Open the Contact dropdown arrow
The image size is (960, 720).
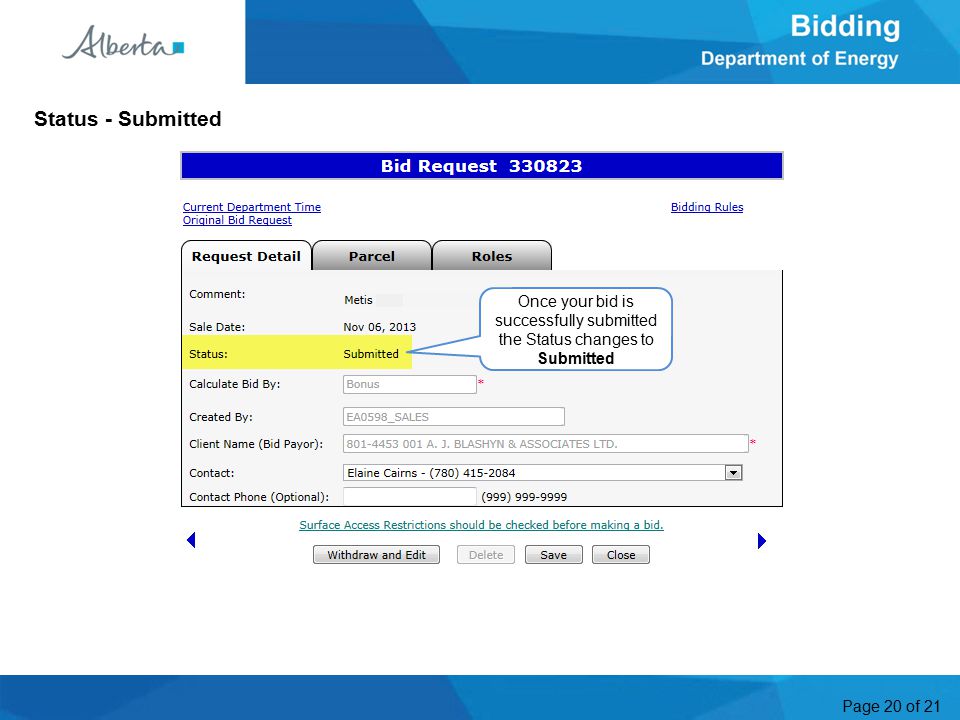click(733, 473)
